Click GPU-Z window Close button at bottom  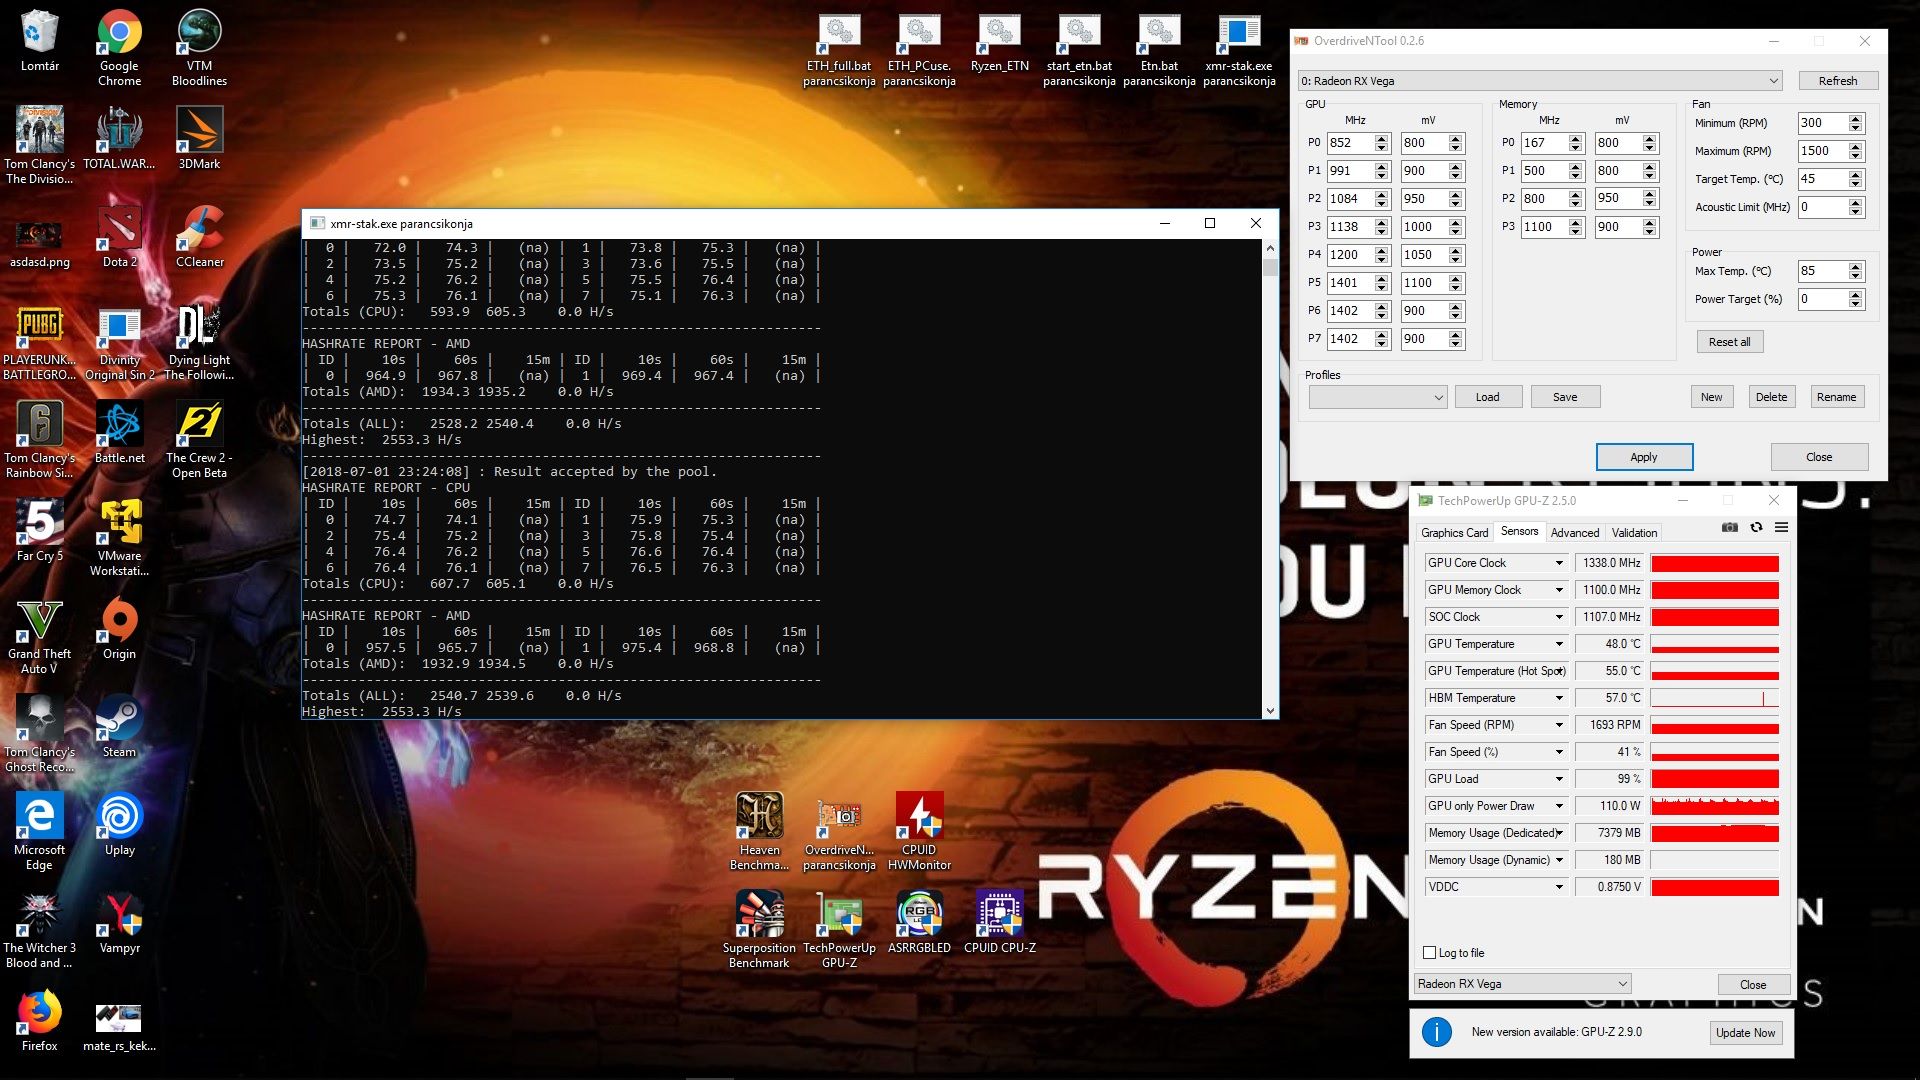point(1753,985)
